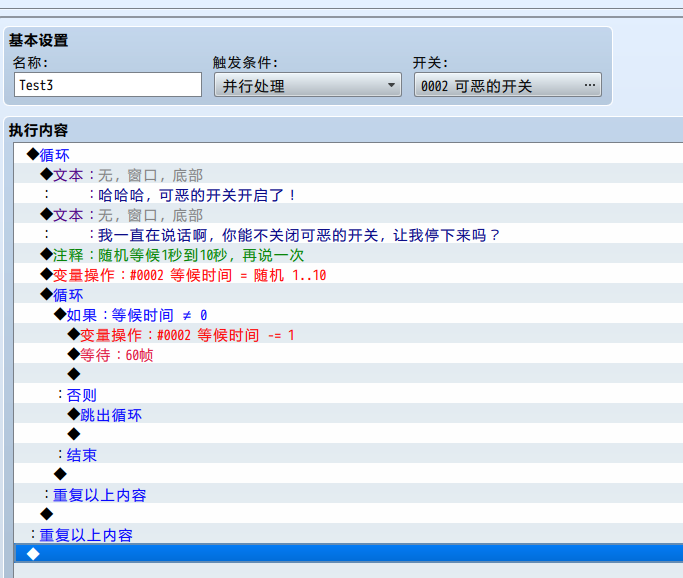The image size is (683, 578).
Task: Select the top-level 循环 command row
Action: coord(348,154)
